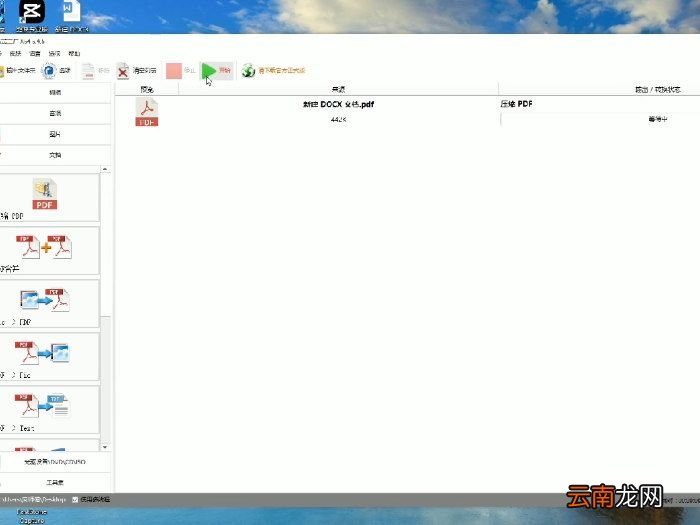The image size is (700, 525).
Task: Open the Word DOCX file on desktop
Action: tap(71, 12)
